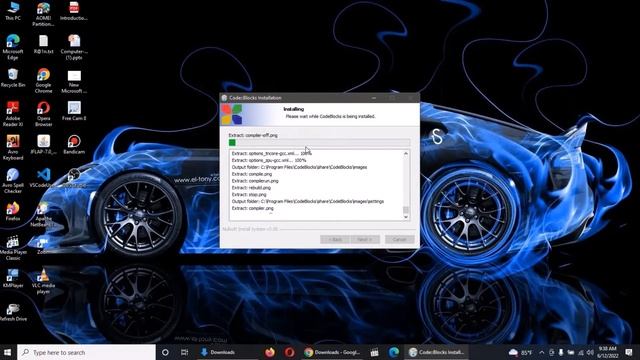The height and width of the screenshot is (360, 640).
Task: Open Refresh Drive desktop icon
Action: (13, 312)
